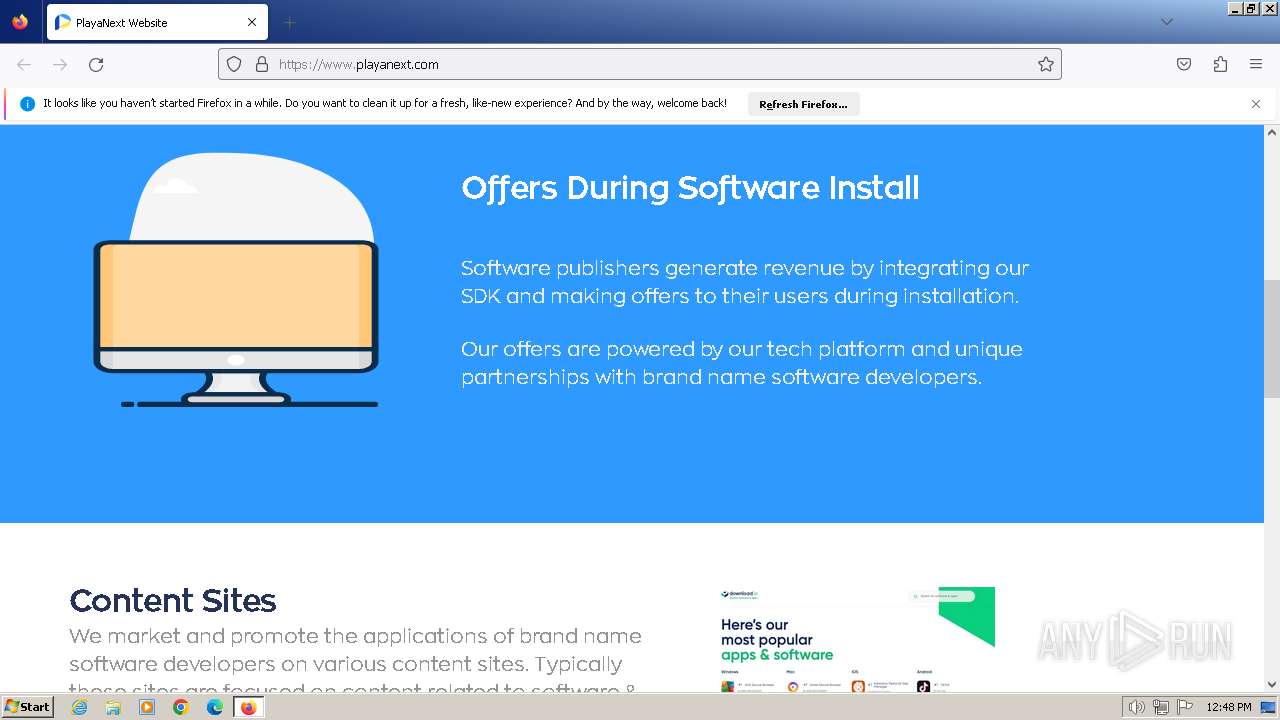Viewport: 1280px width, 720px height.
Task: Select the PlayaNext Website tab
Action: pyautogui.click(x=156, y=22)
